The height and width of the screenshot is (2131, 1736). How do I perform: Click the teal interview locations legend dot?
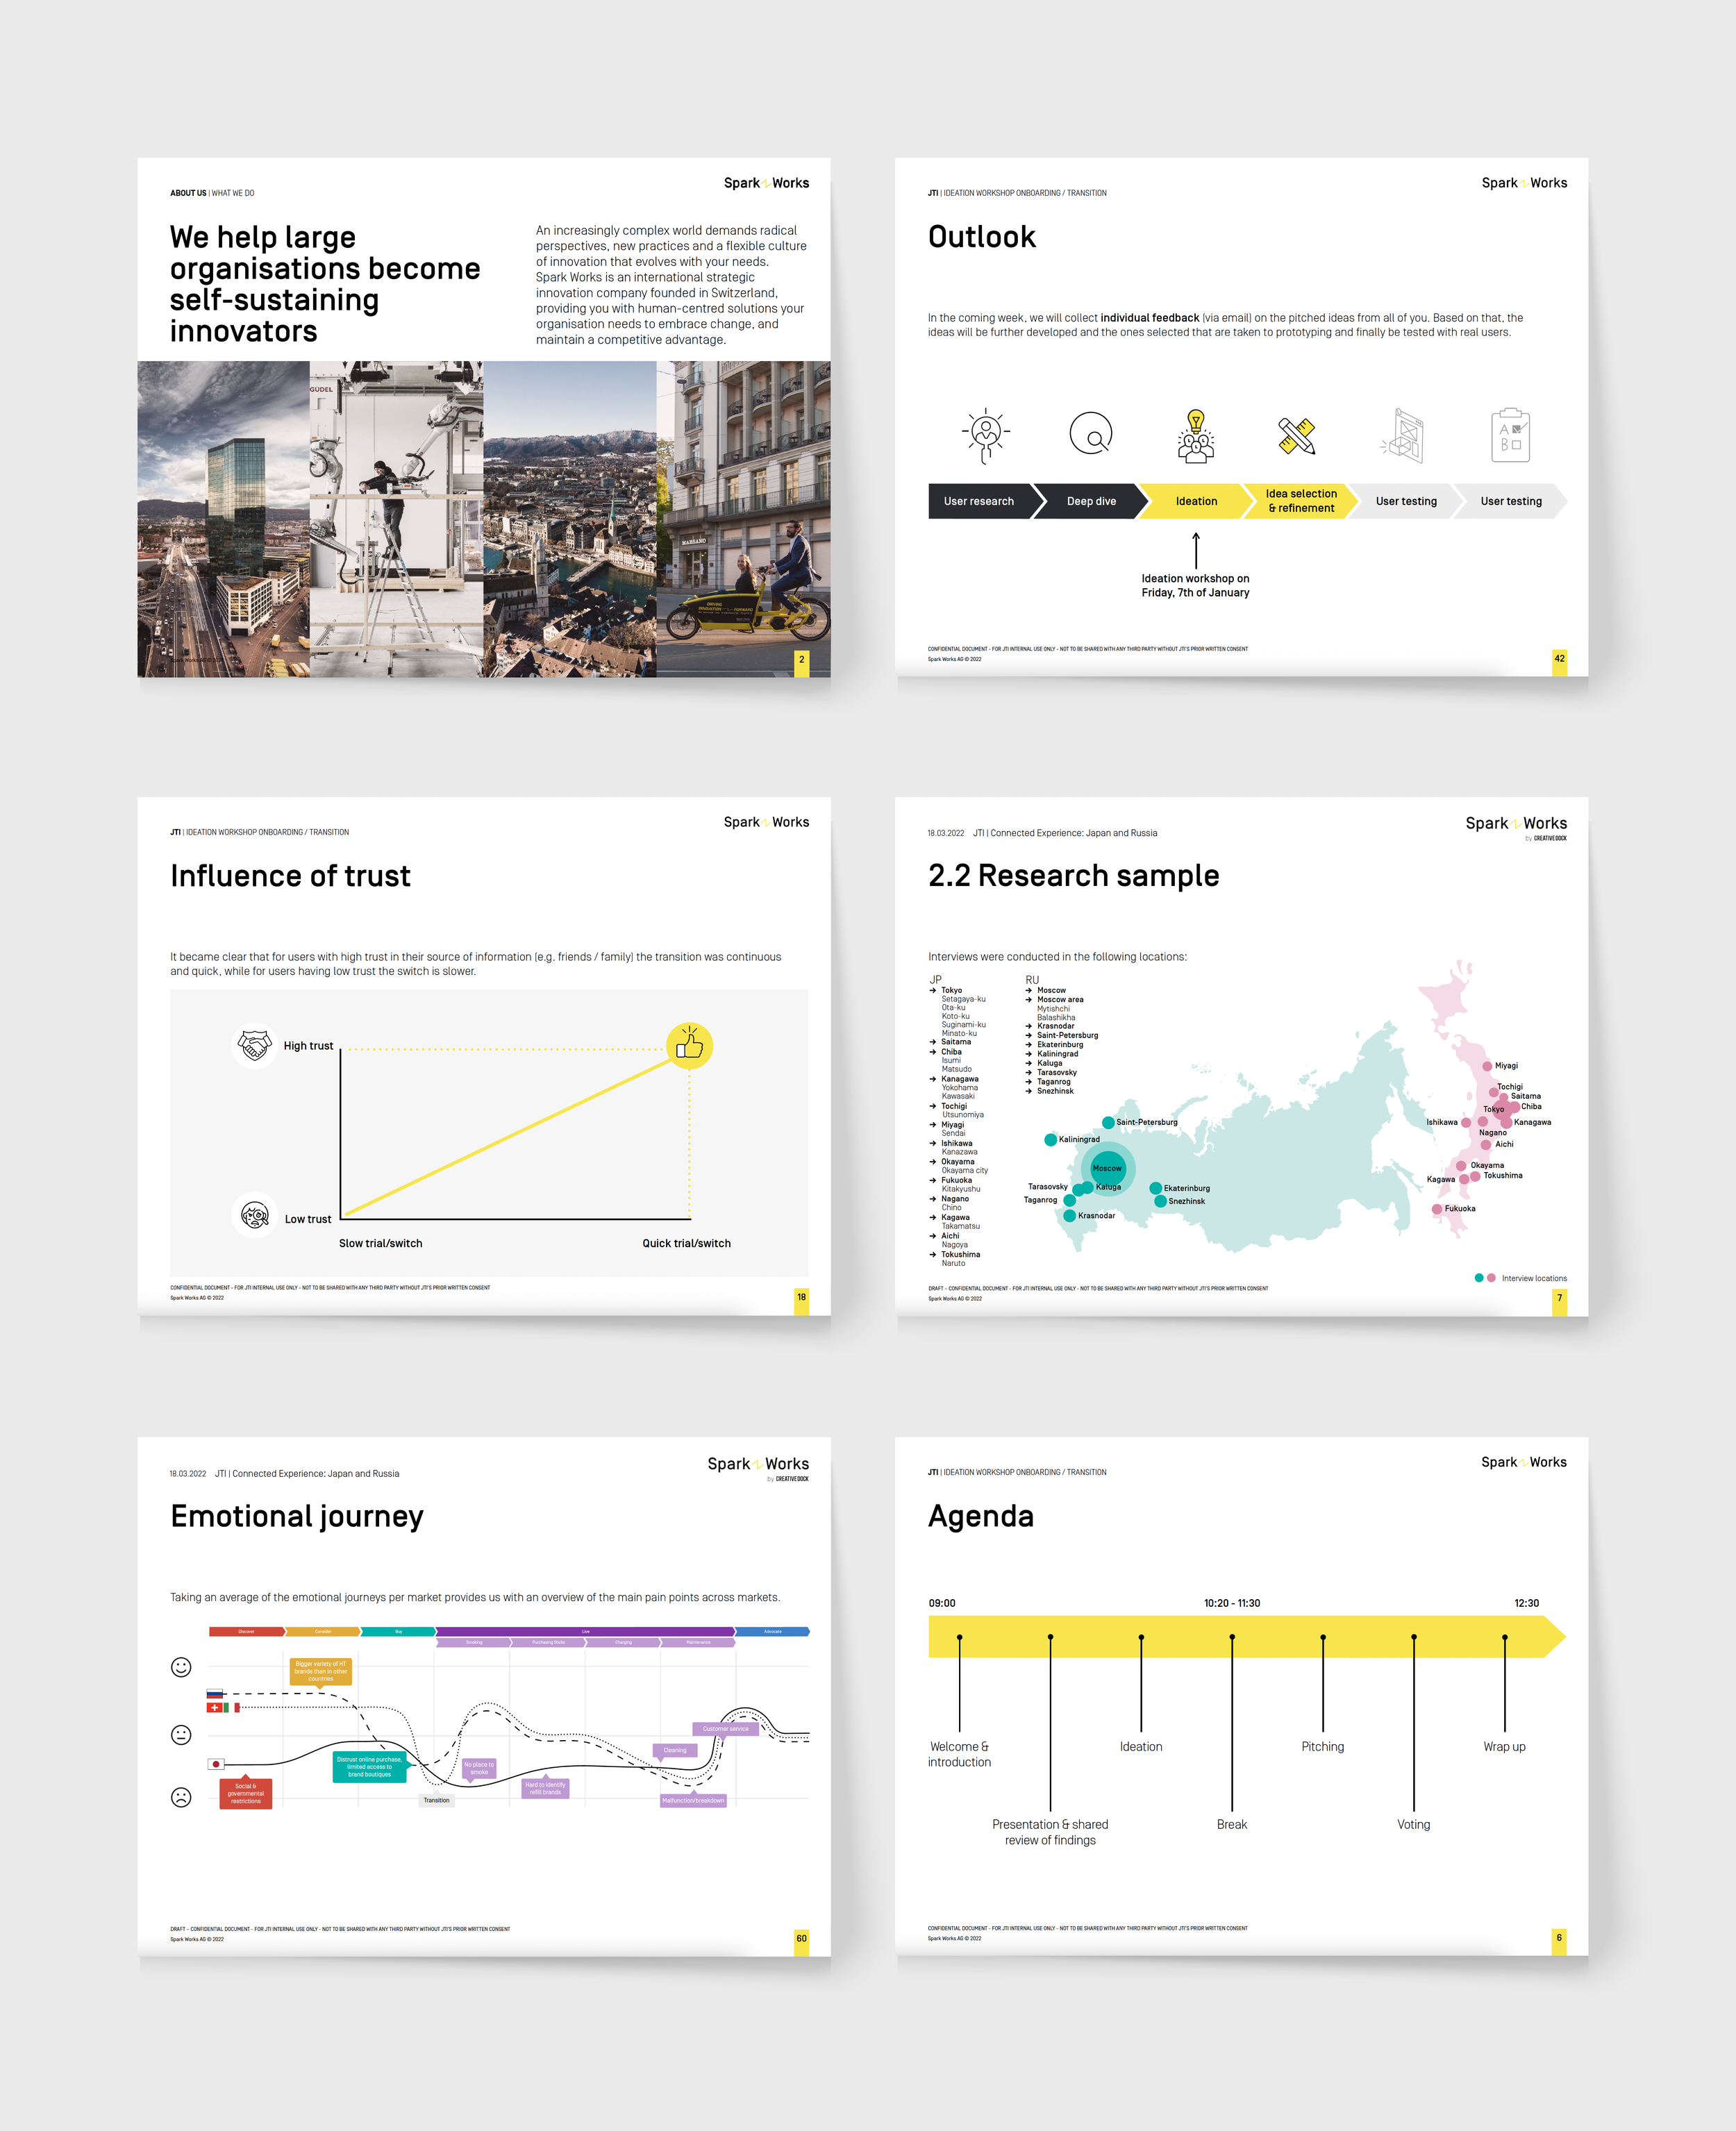(x=1479, y=1278)
